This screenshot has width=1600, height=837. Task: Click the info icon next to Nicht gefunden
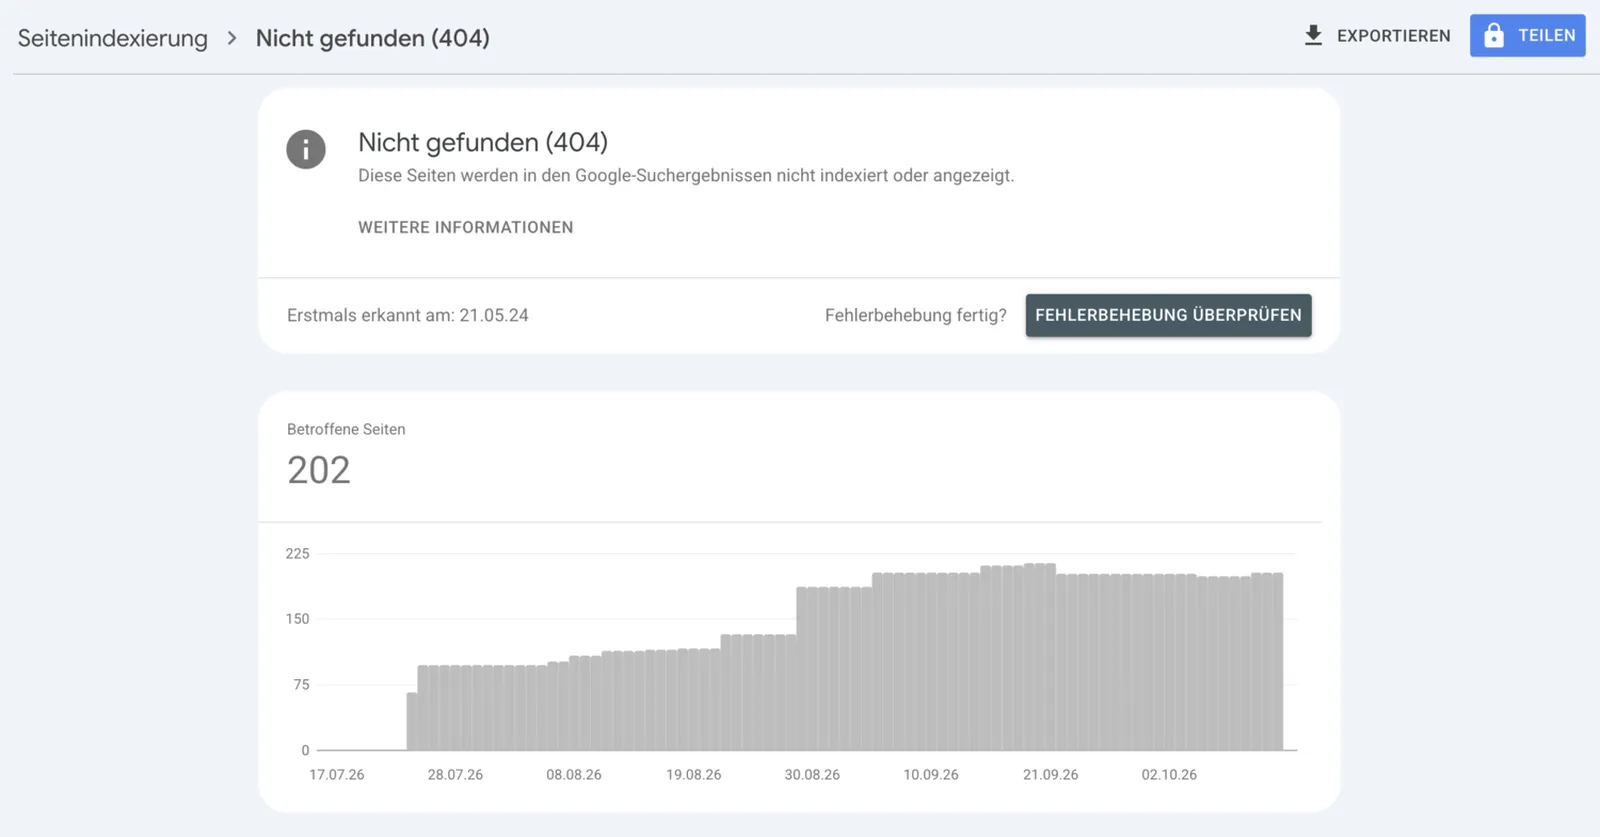pyautogui.click(x=306, y=150)
